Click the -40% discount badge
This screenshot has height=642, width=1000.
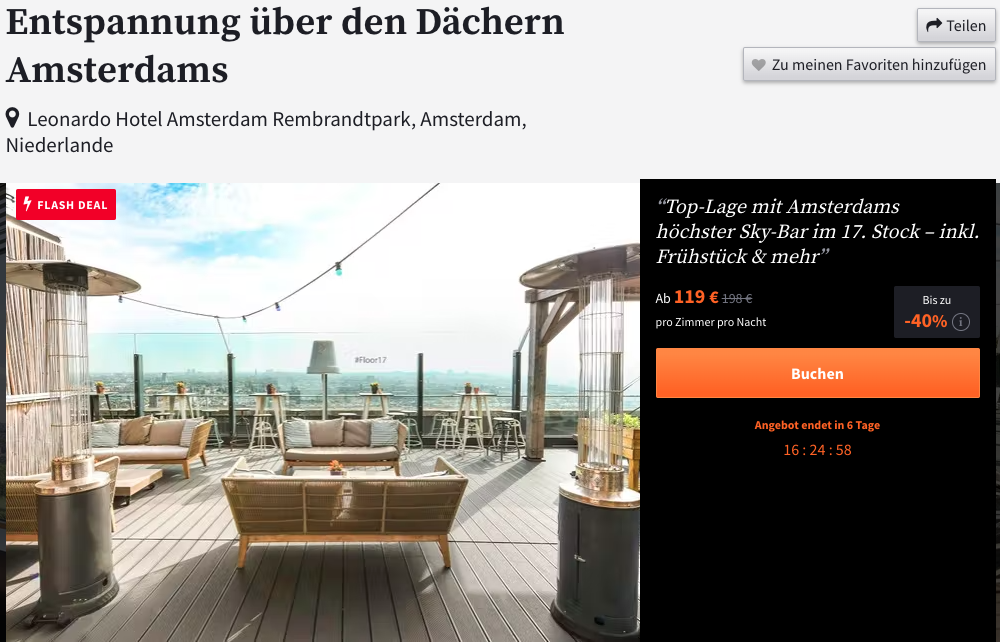pyautogui.click(x=925, y=321)
